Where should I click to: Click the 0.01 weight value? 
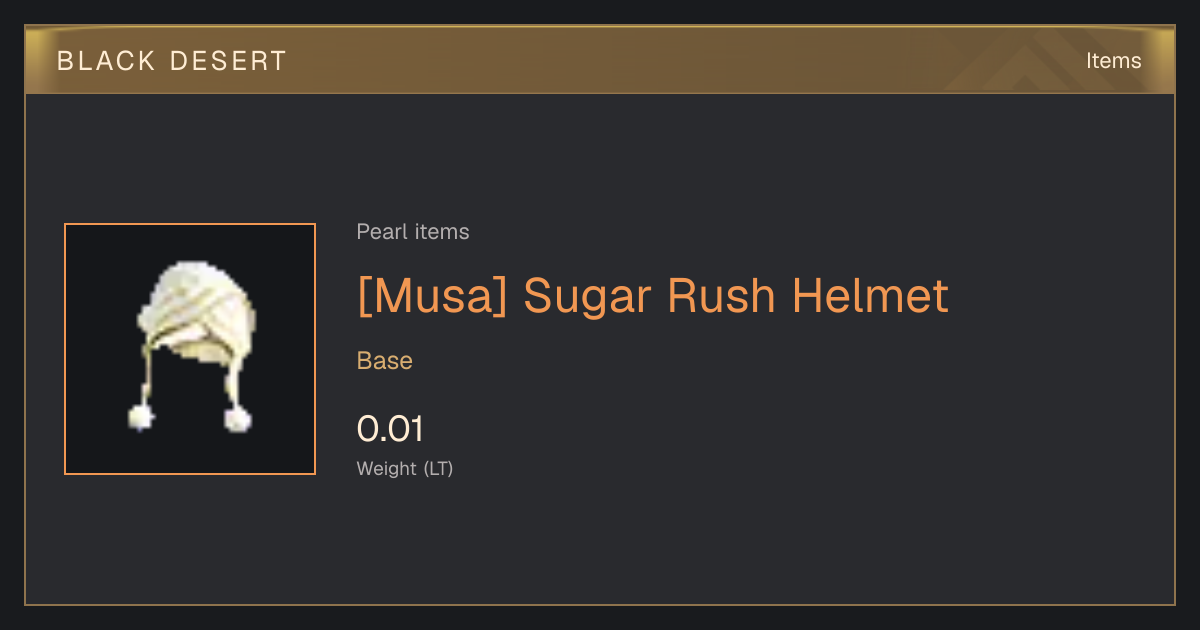pyautogui.click(x=390, y=429)
